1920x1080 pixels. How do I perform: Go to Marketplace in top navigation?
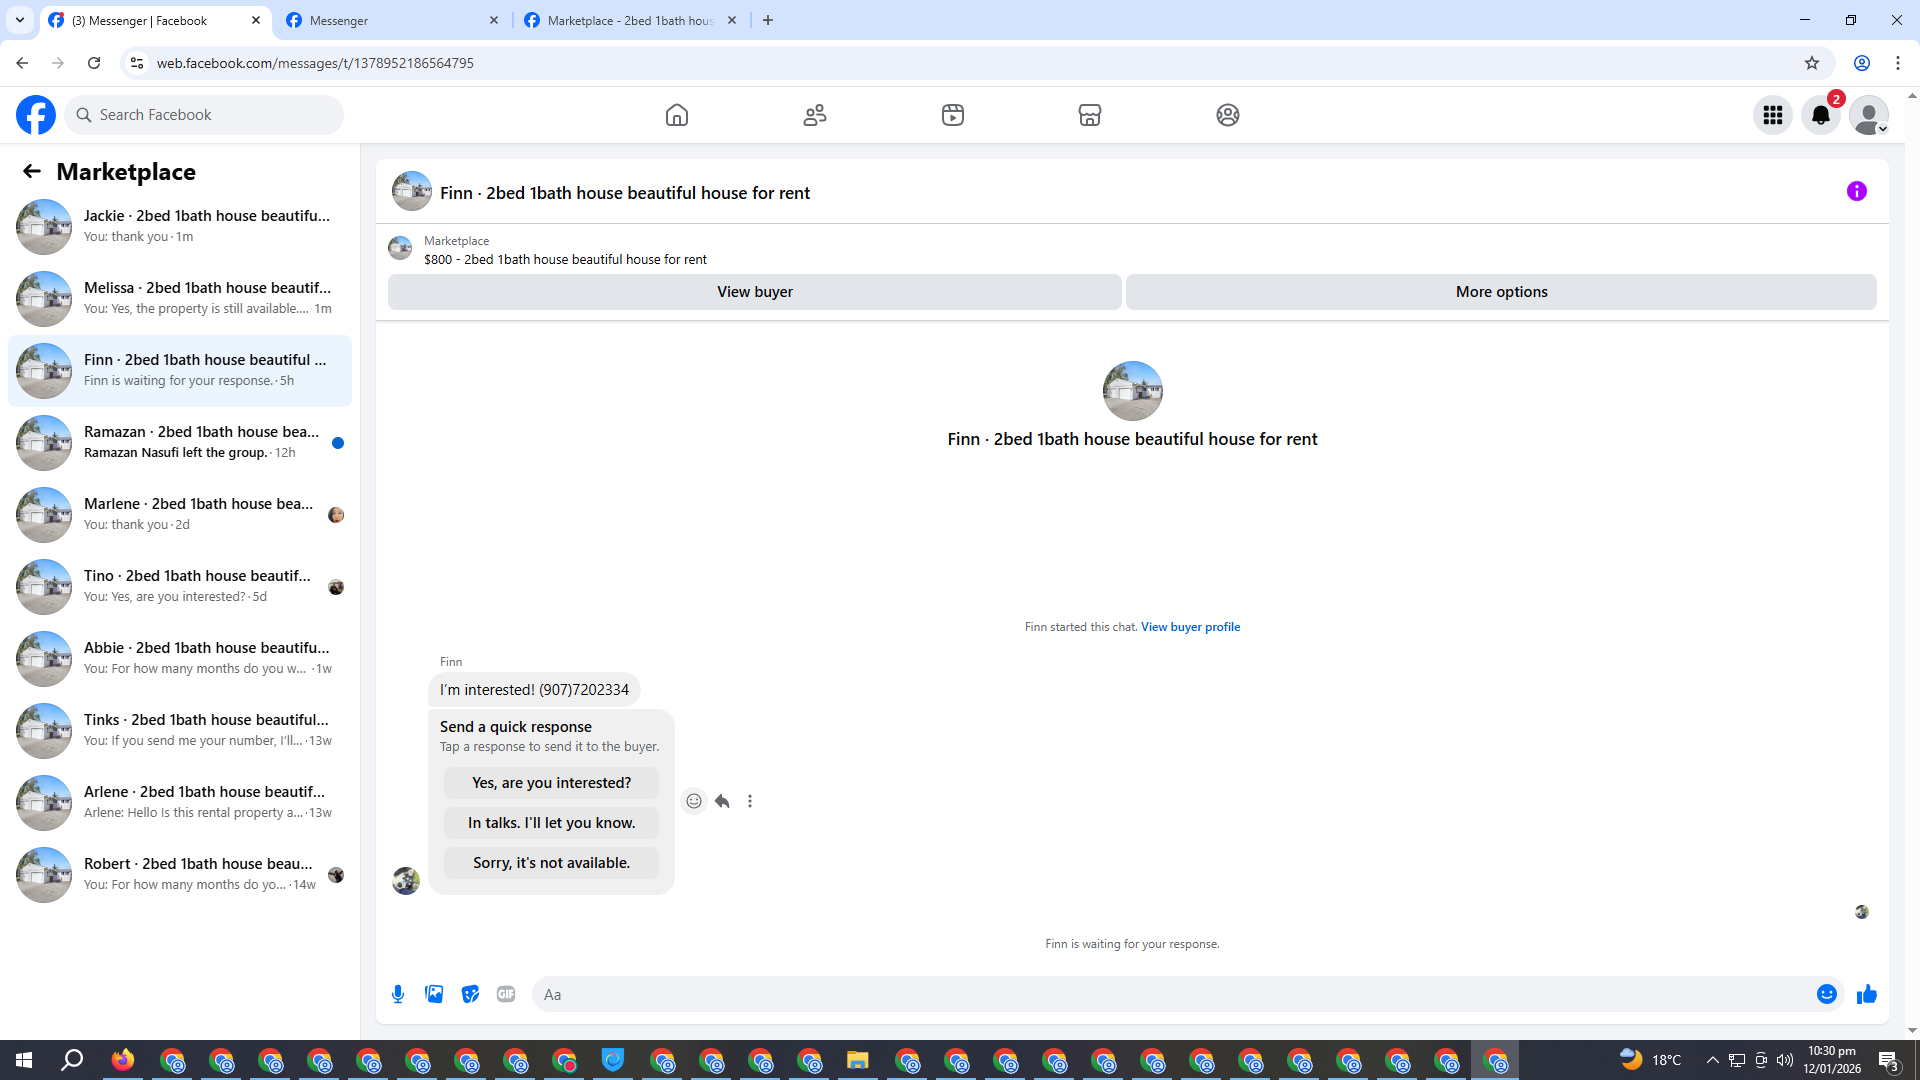(1089, 115)
